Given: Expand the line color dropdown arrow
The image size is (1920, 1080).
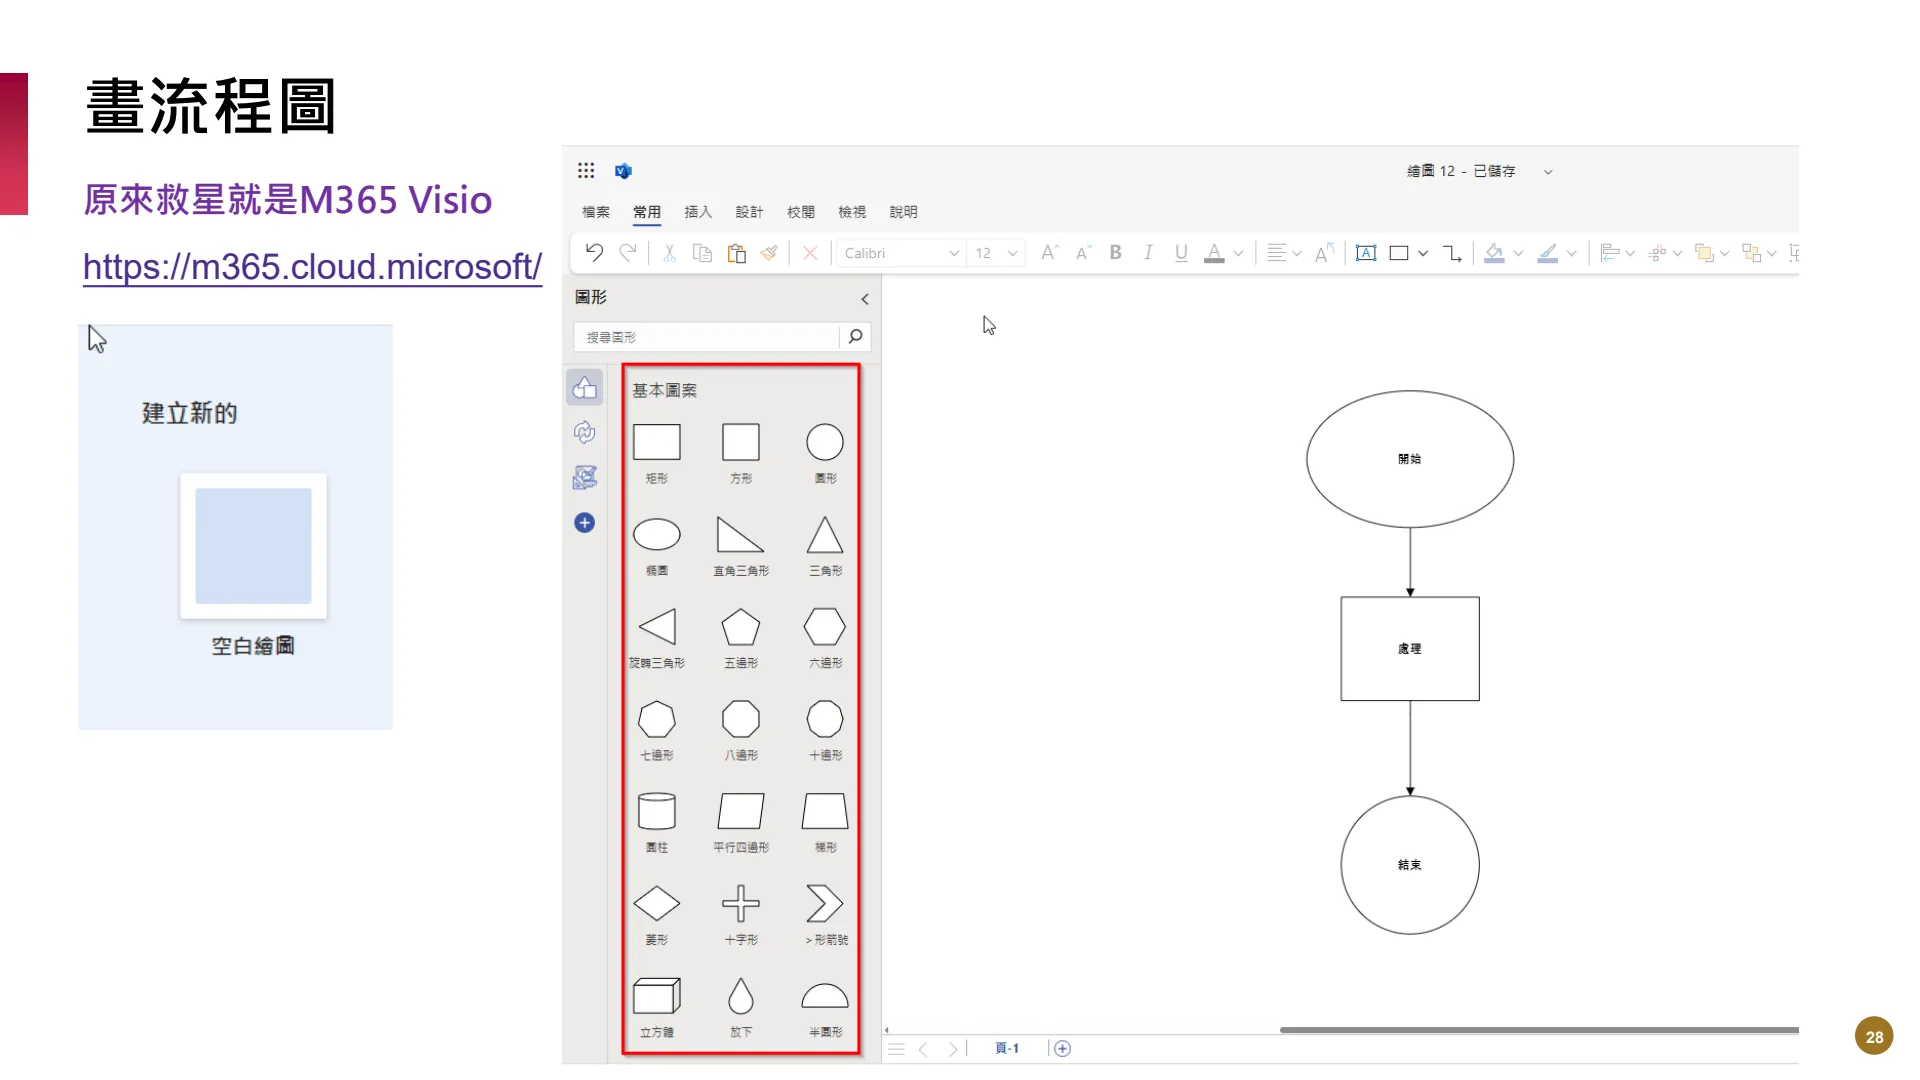Looking at the screenshot, I should 1571,254.
